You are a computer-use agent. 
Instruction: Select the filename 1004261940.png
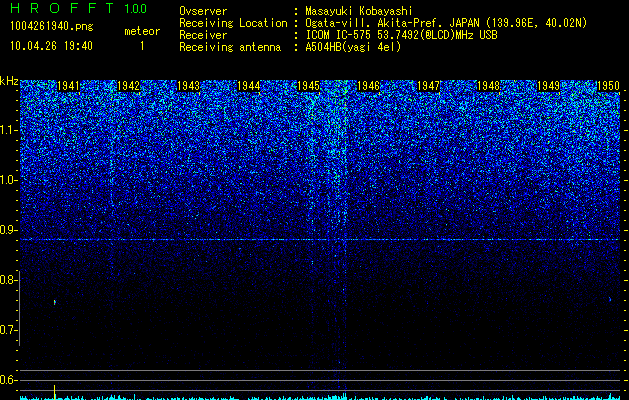[52, 26]
